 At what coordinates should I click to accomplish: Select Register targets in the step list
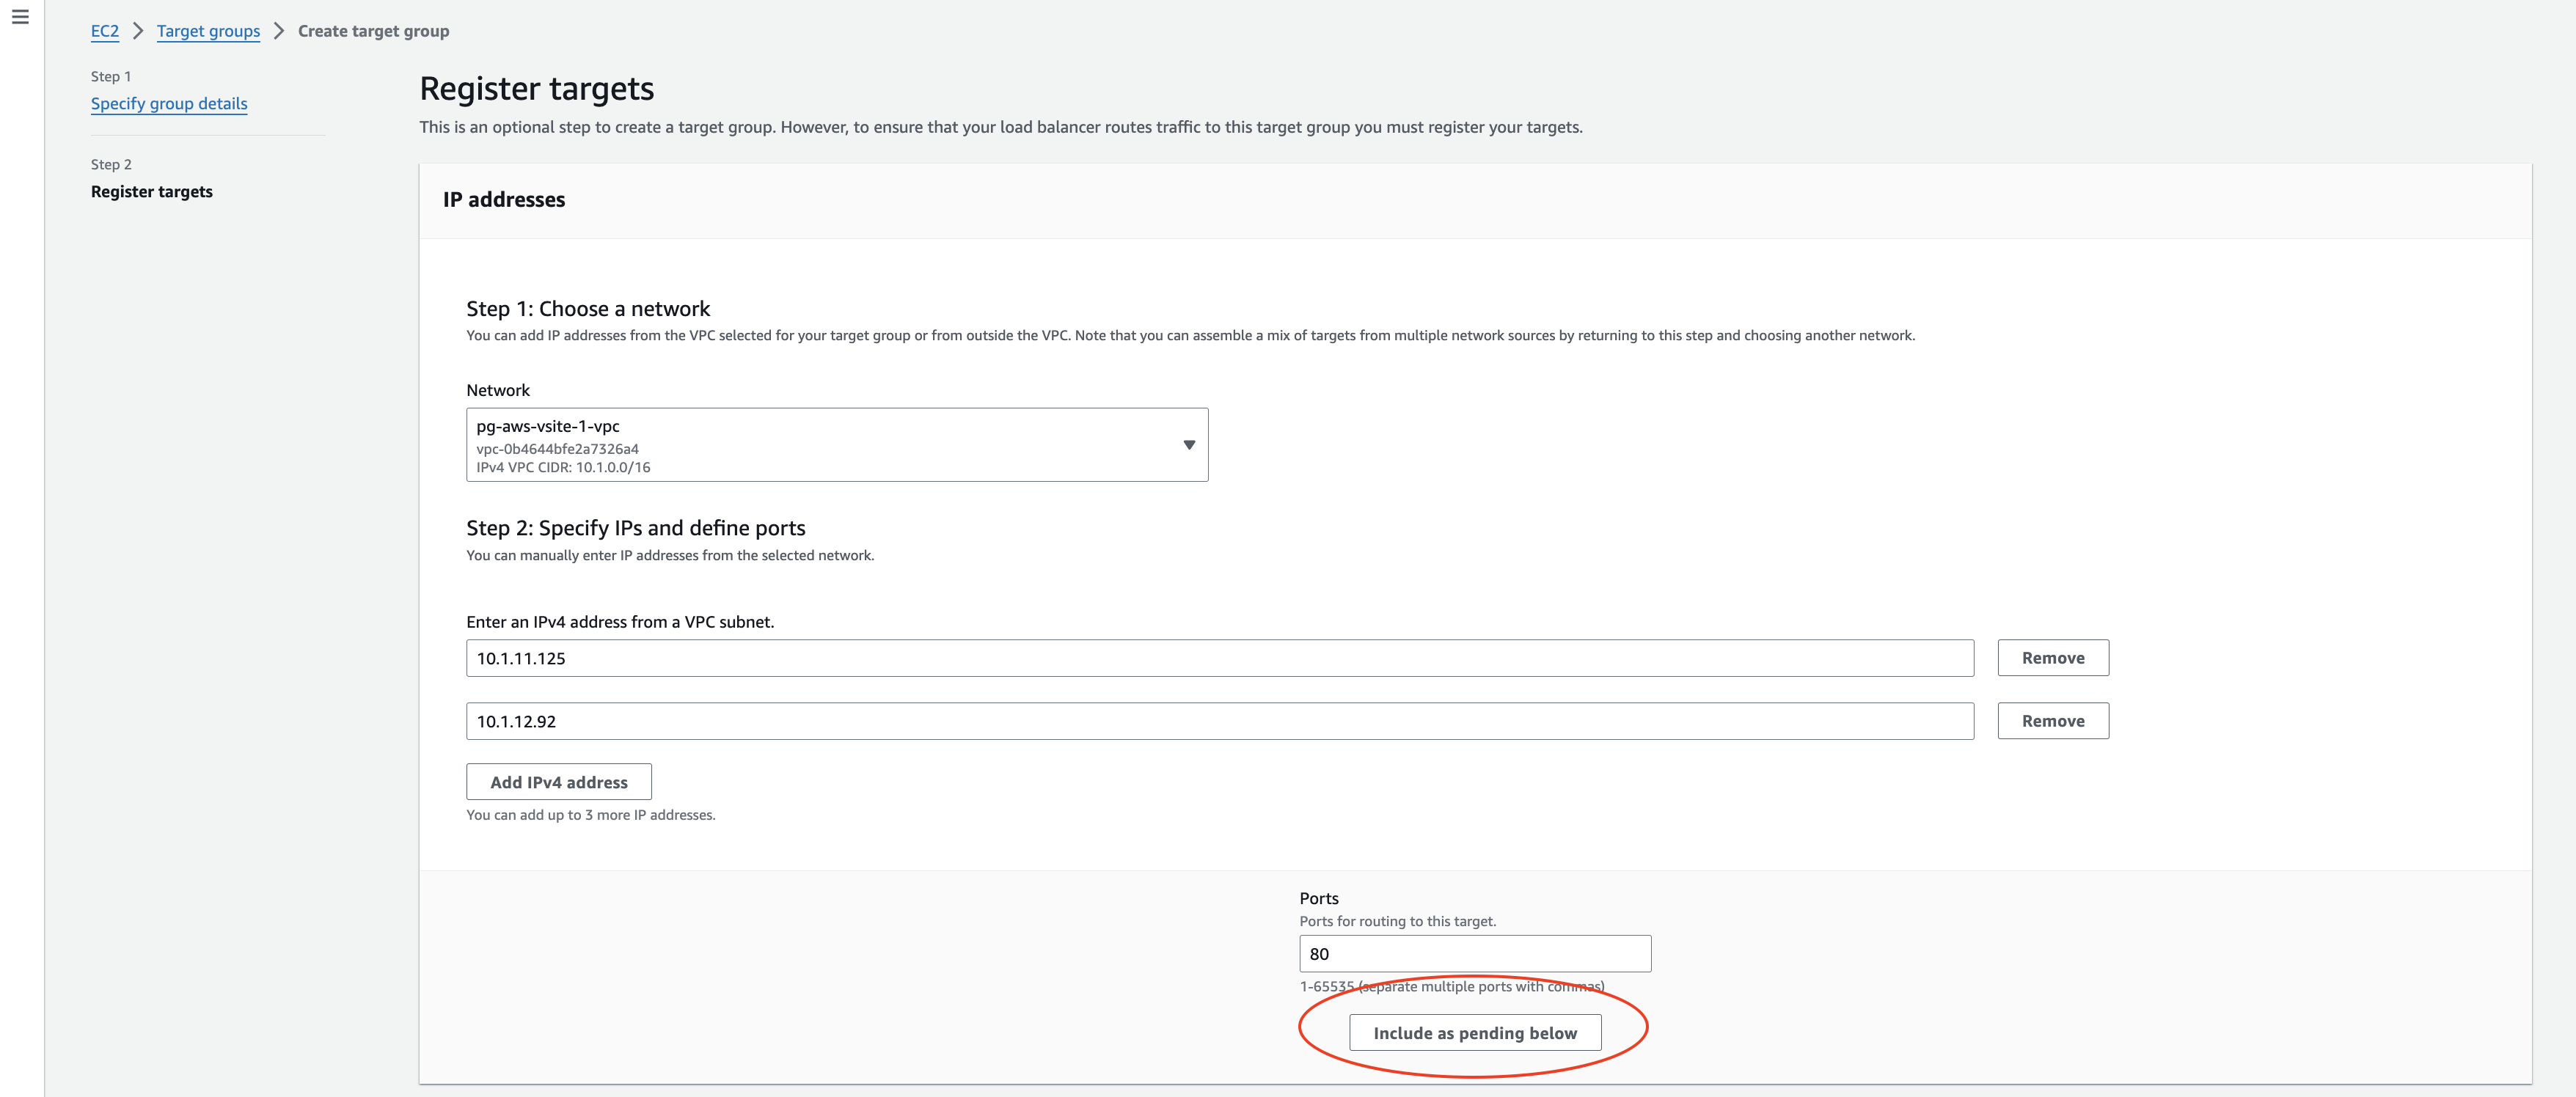click(151, 191)
